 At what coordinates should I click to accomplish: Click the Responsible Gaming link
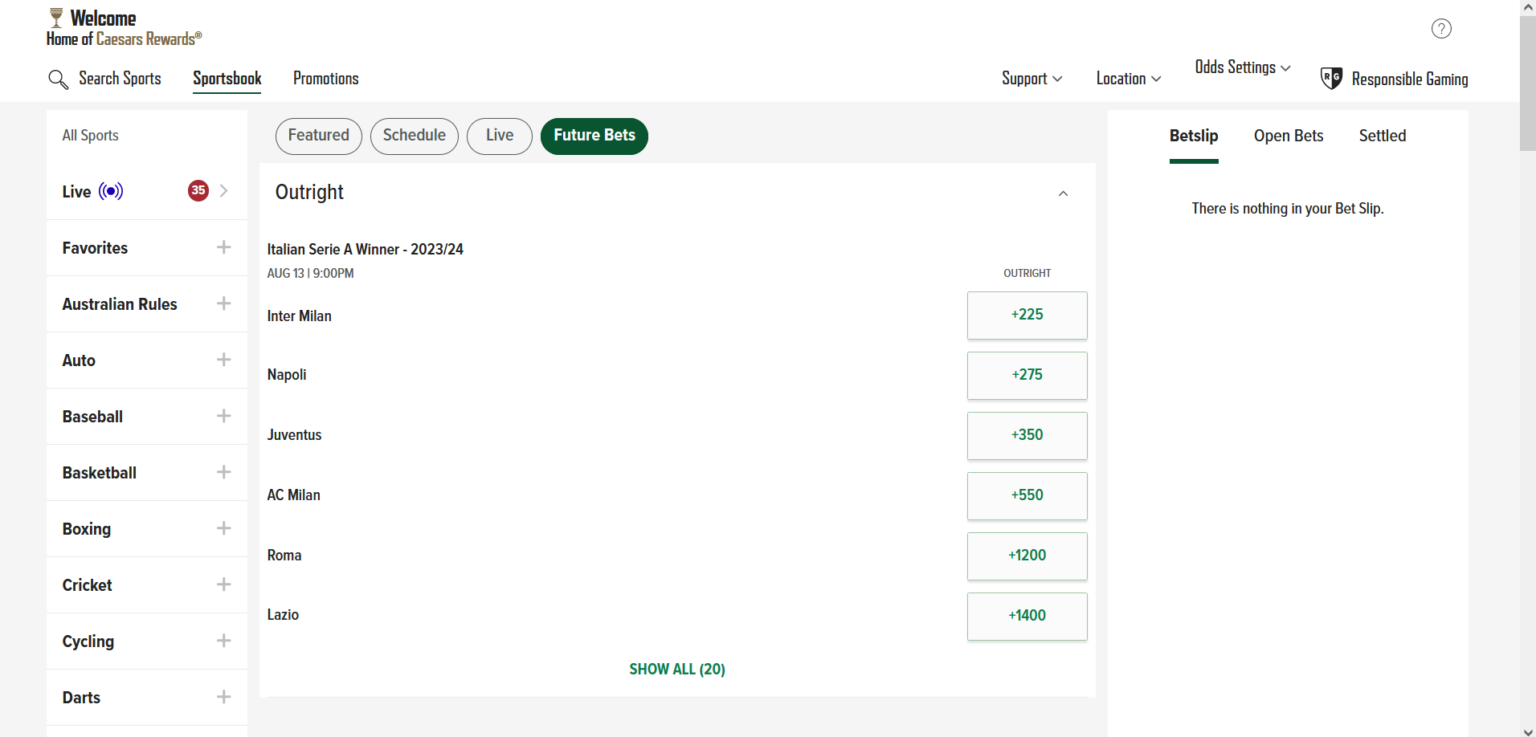1410,79
